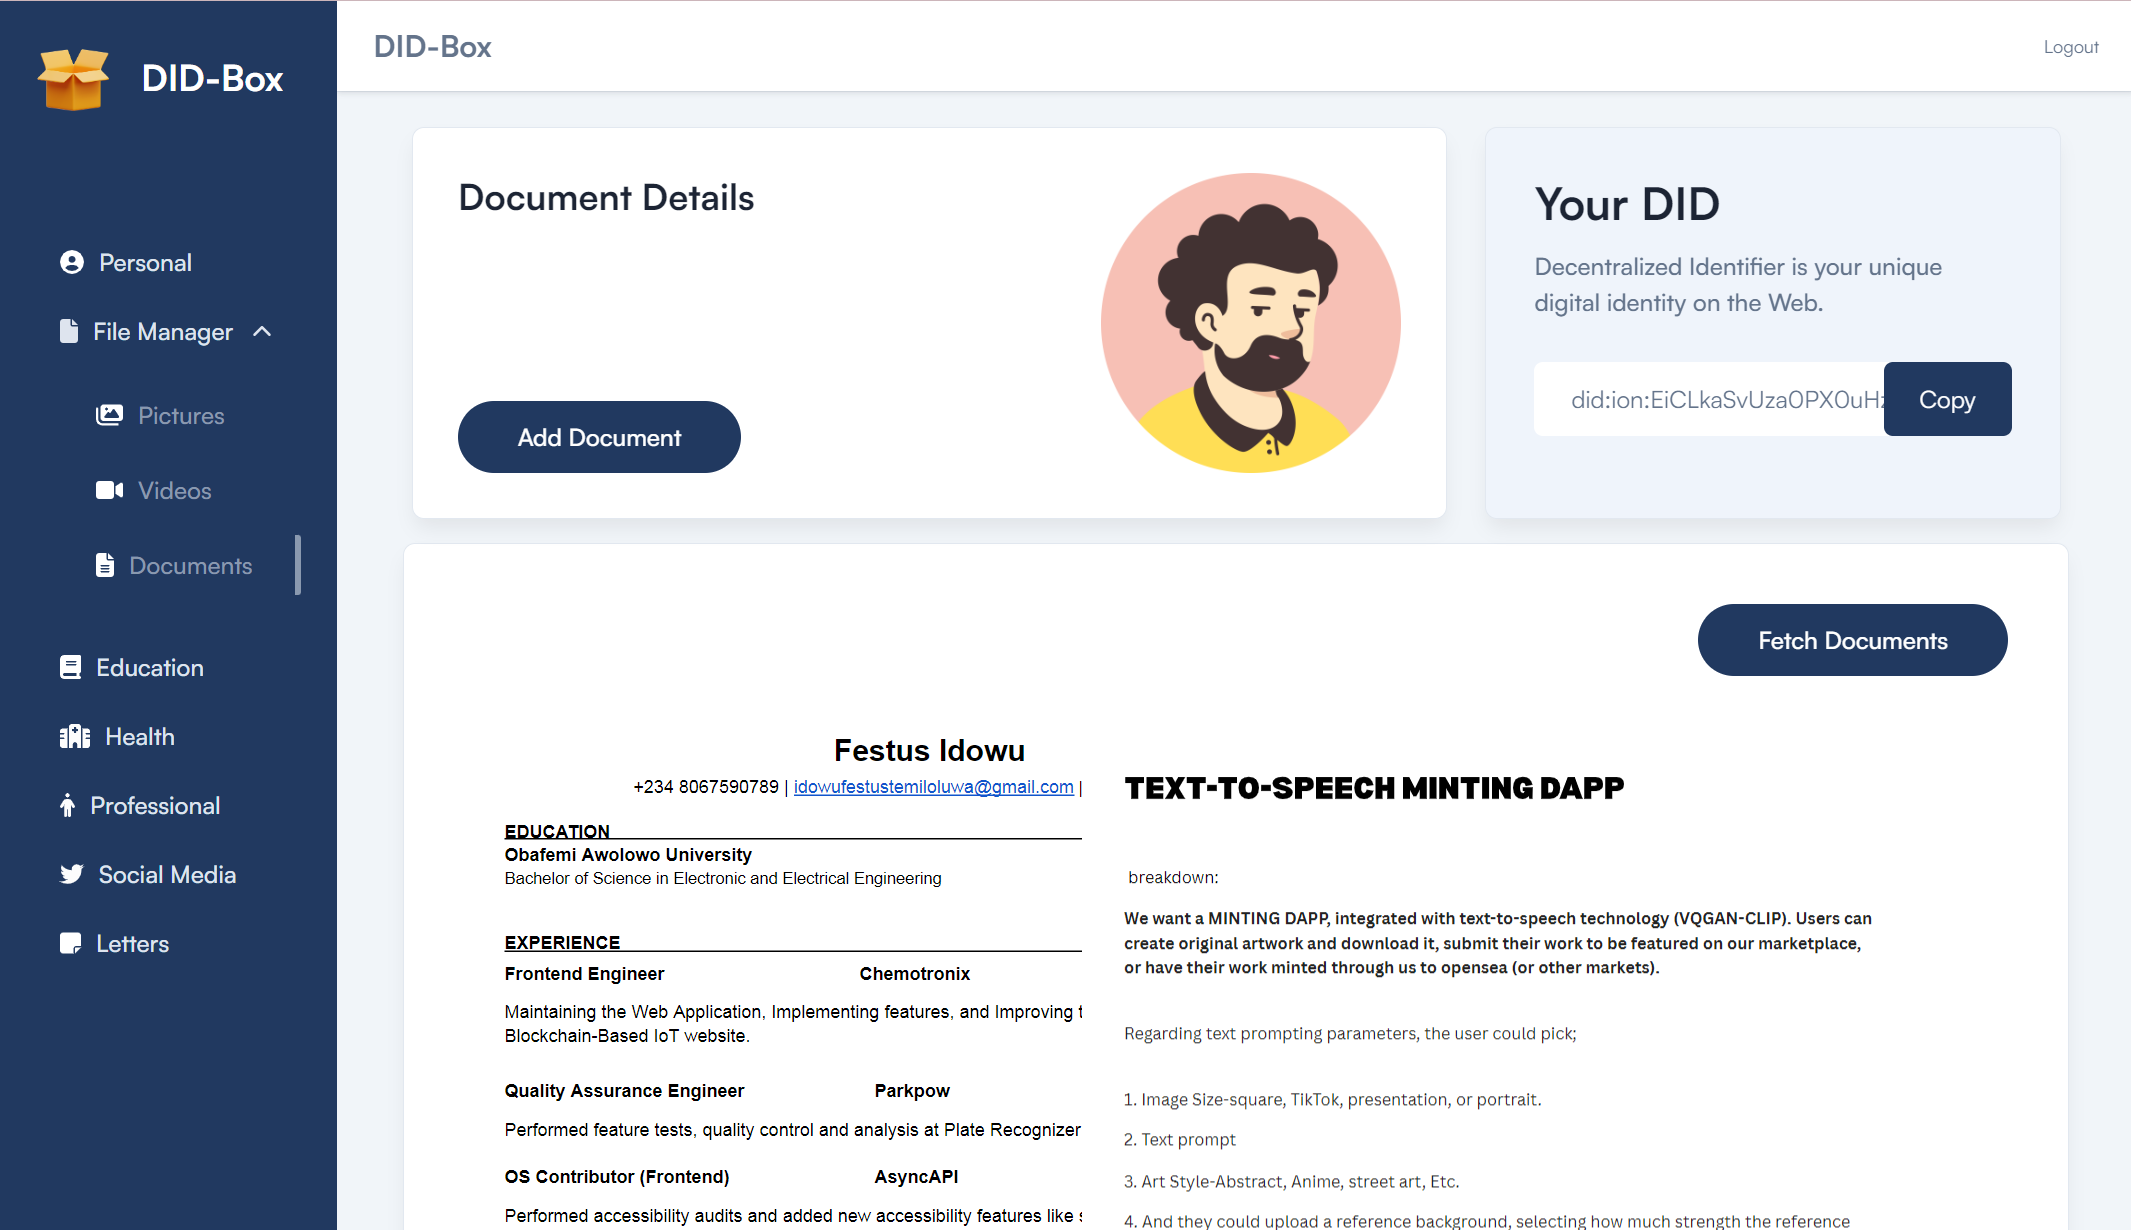
Task: Select Social Media in the sidebar
Action: pos(167,875)
